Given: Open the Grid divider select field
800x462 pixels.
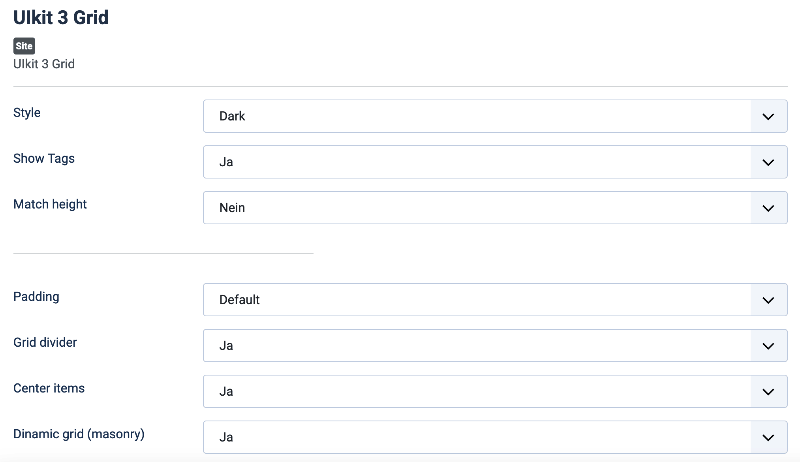Looking at the screenshot, I should 495,346.
